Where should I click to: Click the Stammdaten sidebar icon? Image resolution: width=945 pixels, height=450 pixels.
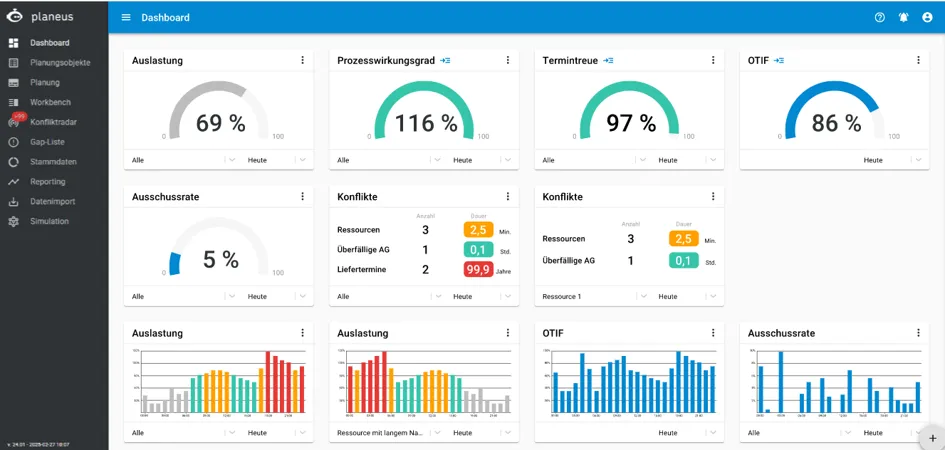pos(14,162)
